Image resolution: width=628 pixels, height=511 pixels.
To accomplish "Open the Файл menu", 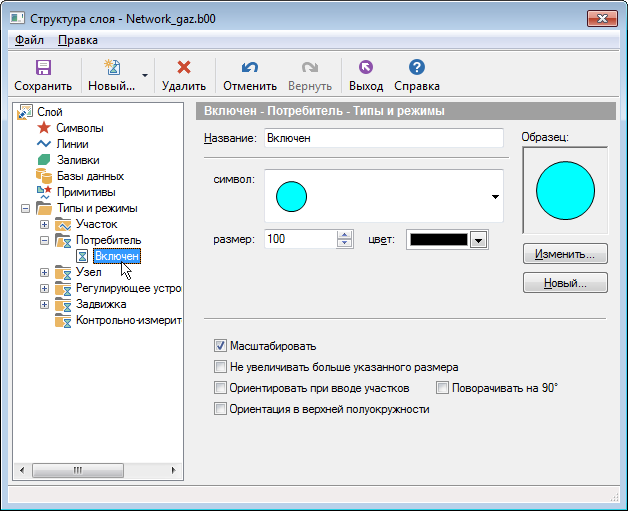I will point(29,40).
